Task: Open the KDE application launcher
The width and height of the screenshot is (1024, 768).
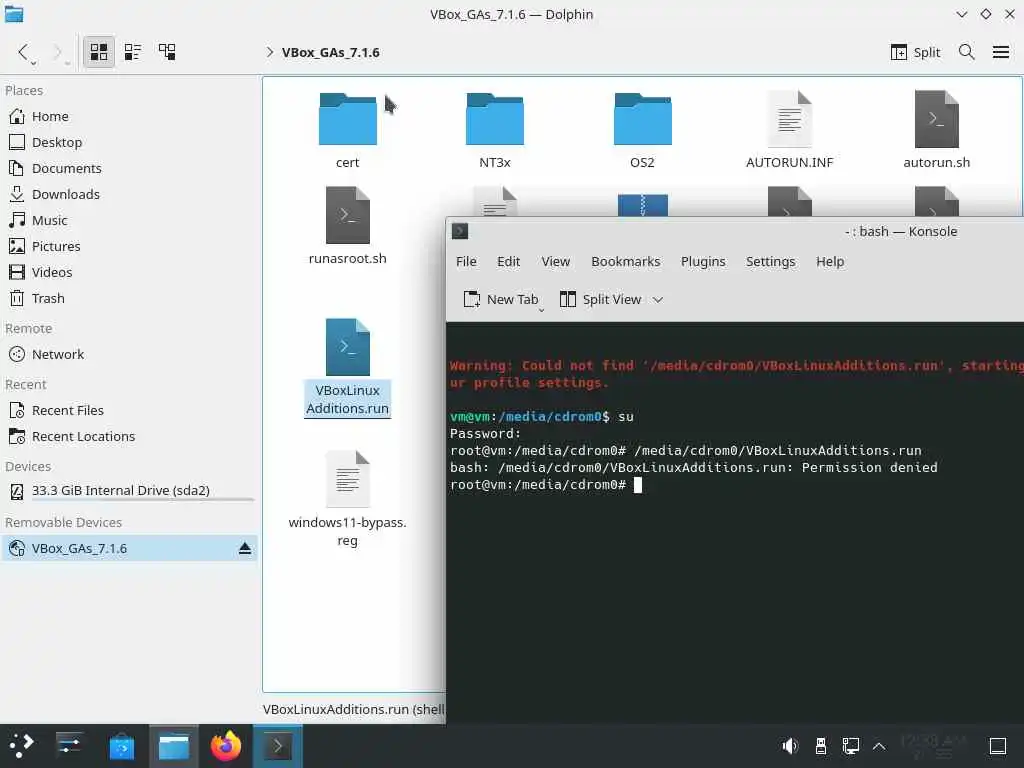Action: click(x=21, y=746)
